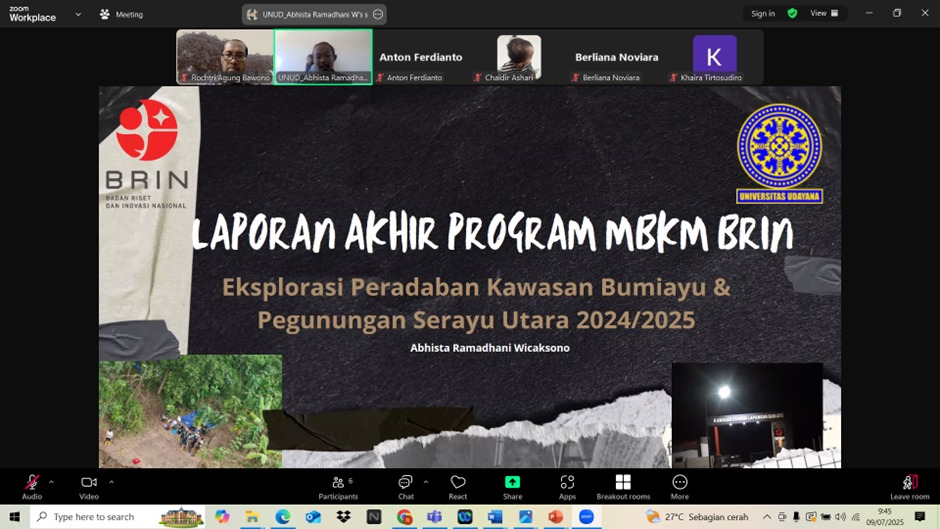Select Berliana Noviara participant tile
The width and height of the screenshot is (940, 529).
point(616,57)
